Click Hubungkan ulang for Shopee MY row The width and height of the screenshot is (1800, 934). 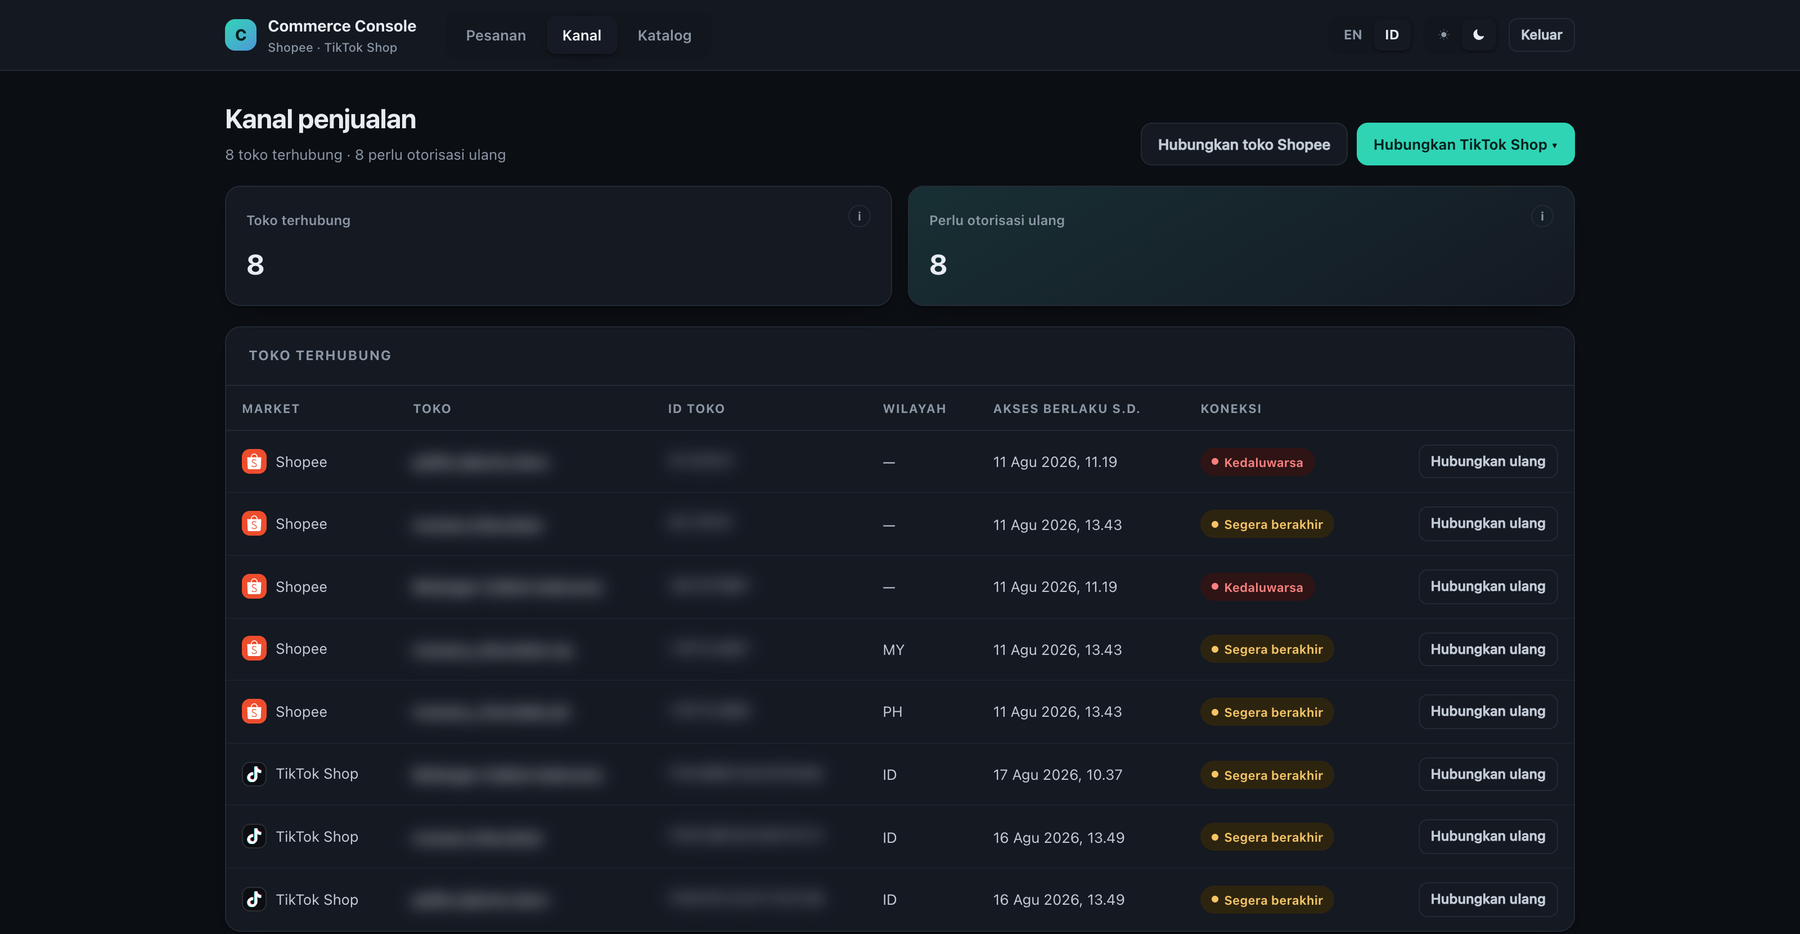pos(1488,649)
